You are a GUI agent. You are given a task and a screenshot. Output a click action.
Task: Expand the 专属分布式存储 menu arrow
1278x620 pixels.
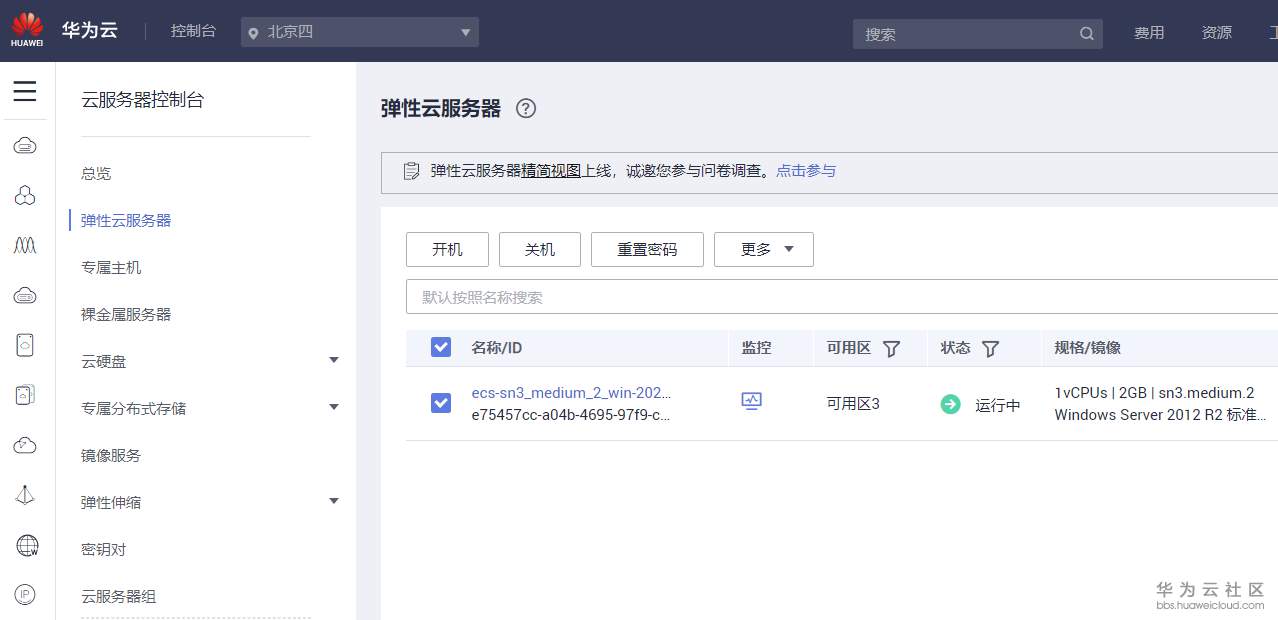[334, 407]
